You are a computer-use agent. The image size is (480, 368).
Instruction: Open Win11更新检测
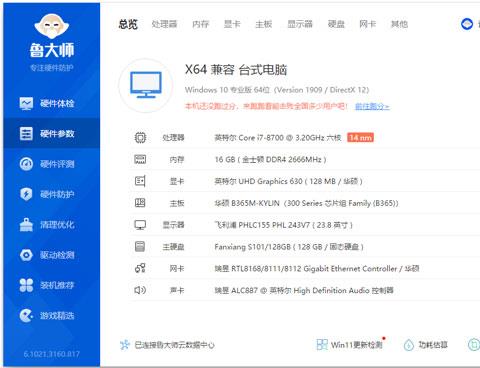pos(356,345)
